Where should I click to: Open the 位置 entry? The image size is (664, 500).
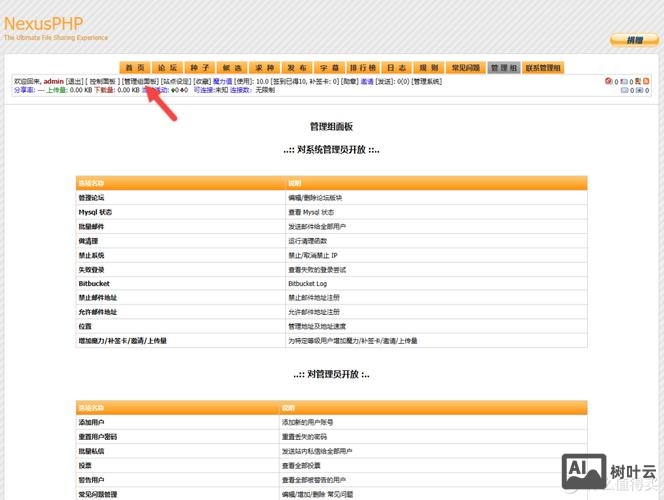[x=85, y=326]
